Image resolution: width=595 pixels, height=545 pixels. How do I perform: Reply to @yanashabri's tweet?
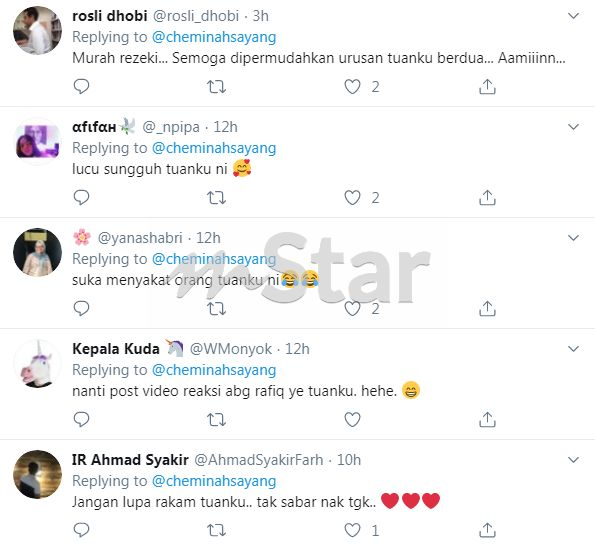click(81, 309)
